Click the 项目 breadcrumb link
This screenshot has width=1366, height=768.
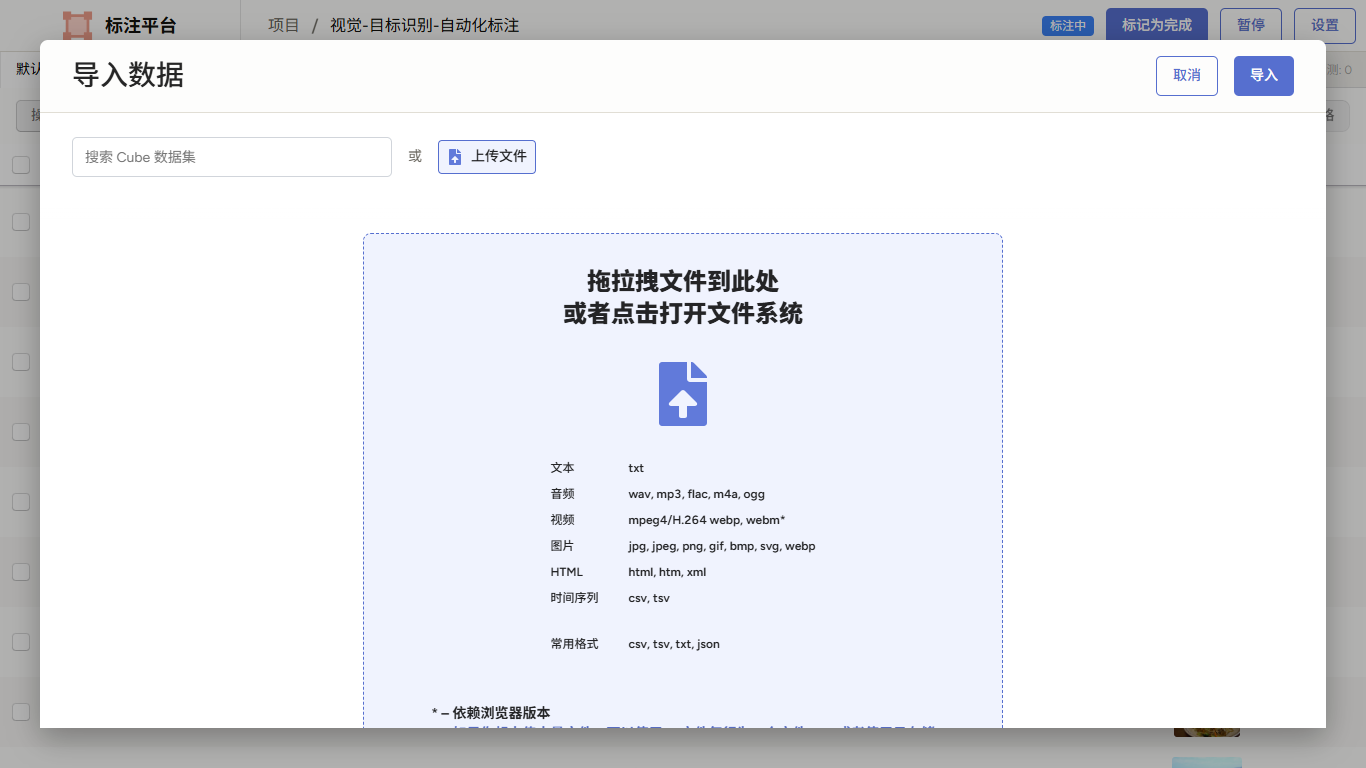coord(284,25)
